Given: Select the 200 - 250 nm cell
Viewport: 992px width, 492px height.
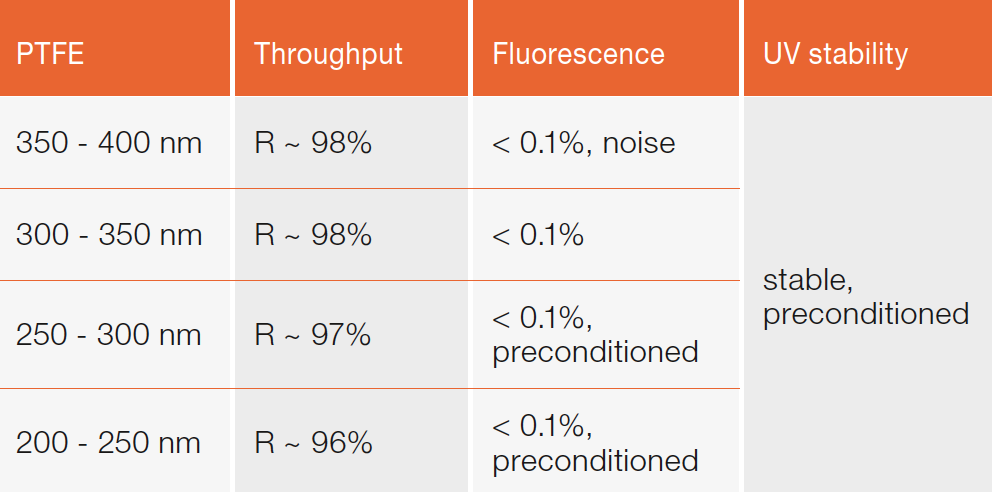Looking at the screenshot, I should (109, 442).
